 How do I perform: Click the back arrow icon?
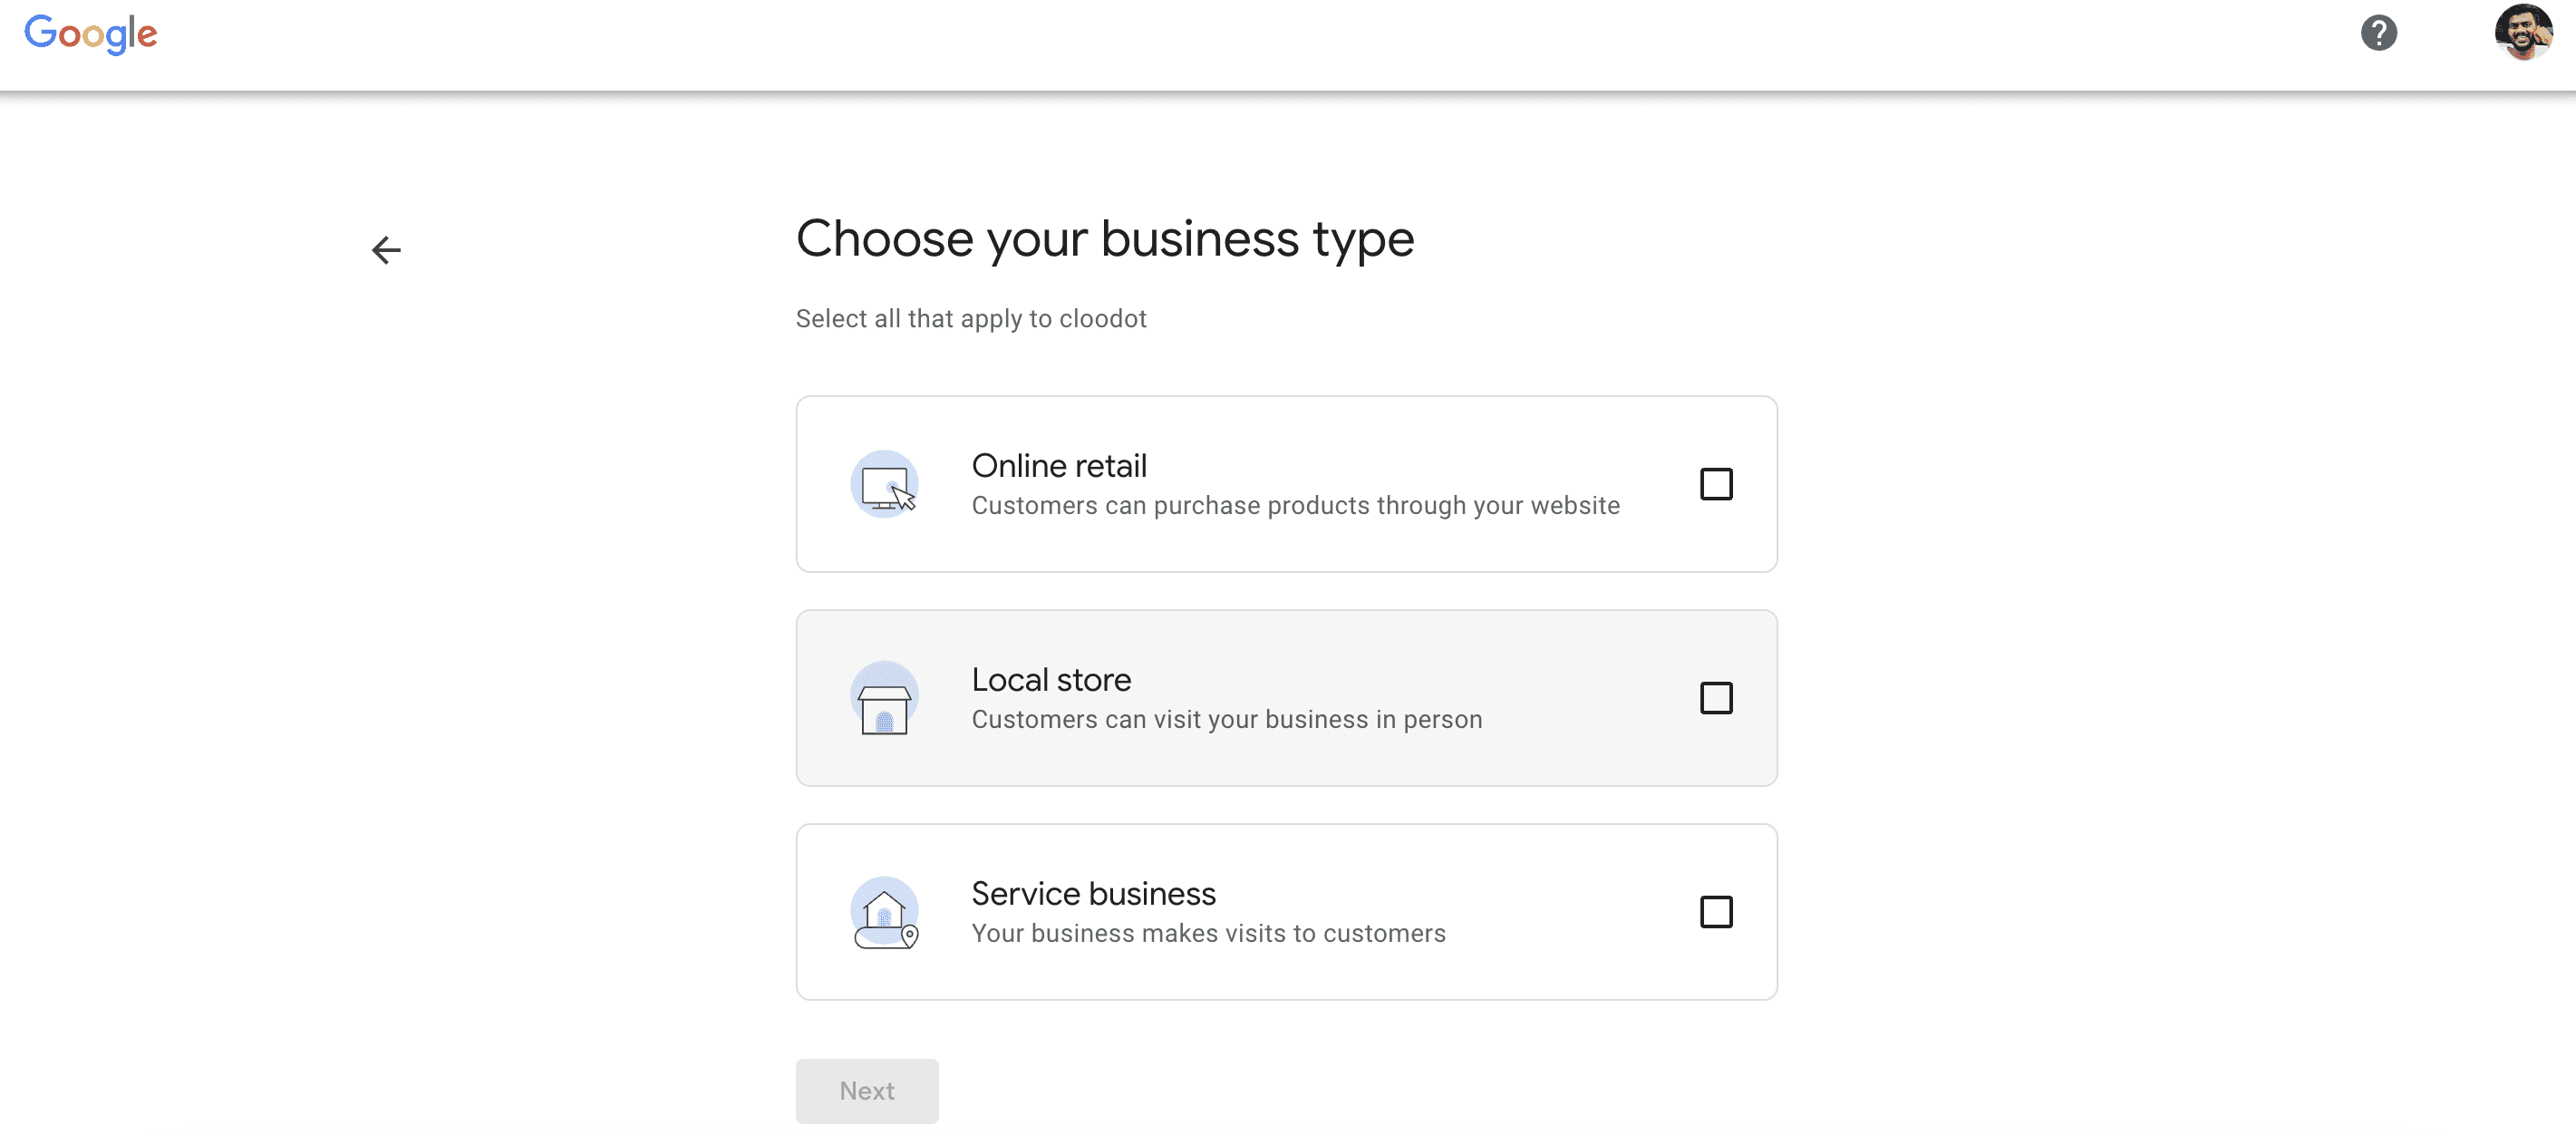386,250
